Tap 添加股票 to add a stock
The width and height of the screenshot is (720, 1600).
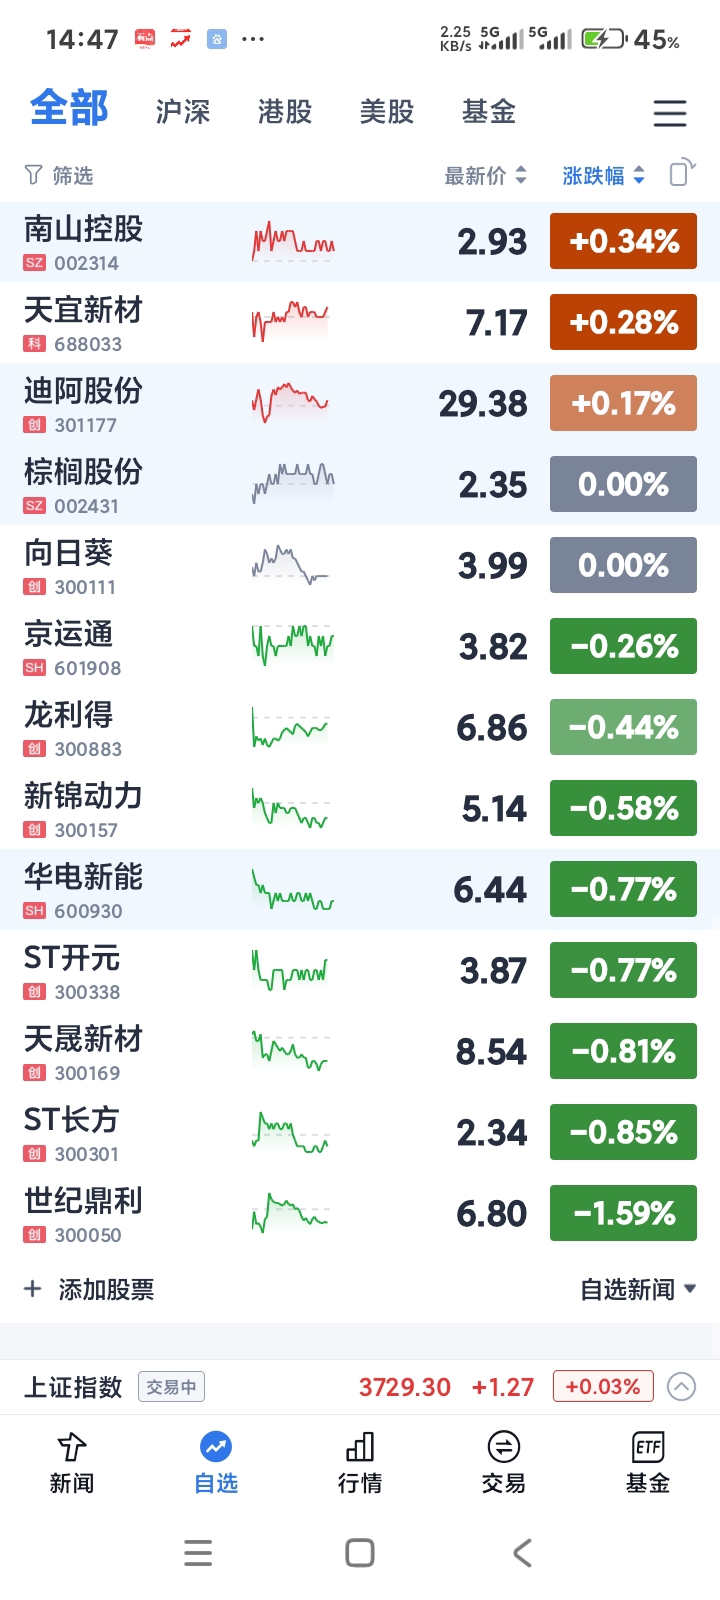pos(89,1289)
